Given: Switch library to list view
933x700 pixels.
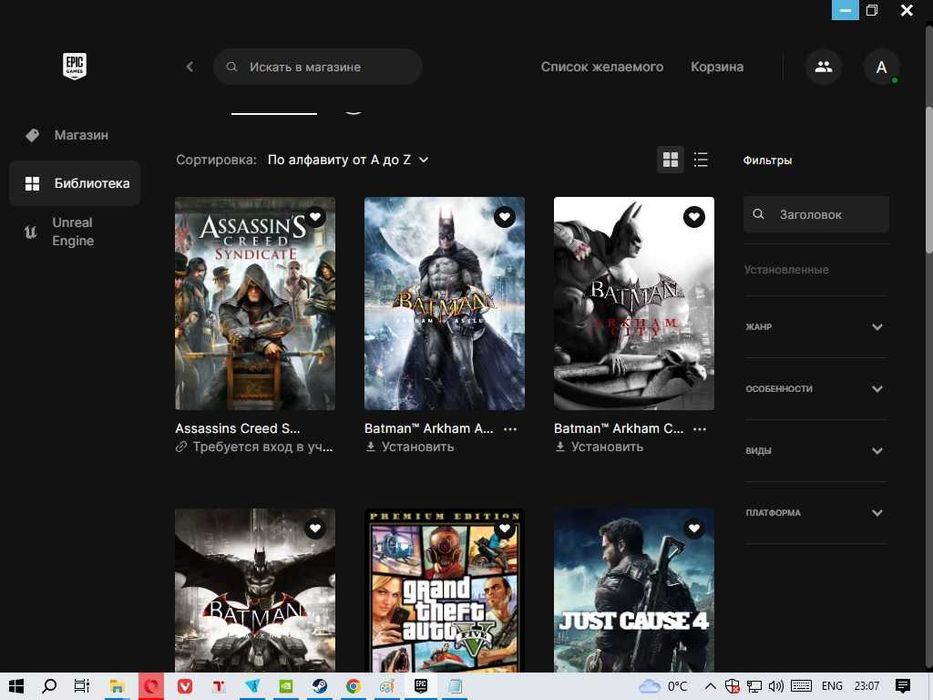Looking at the screenshot, I should [x=701, y=160].
